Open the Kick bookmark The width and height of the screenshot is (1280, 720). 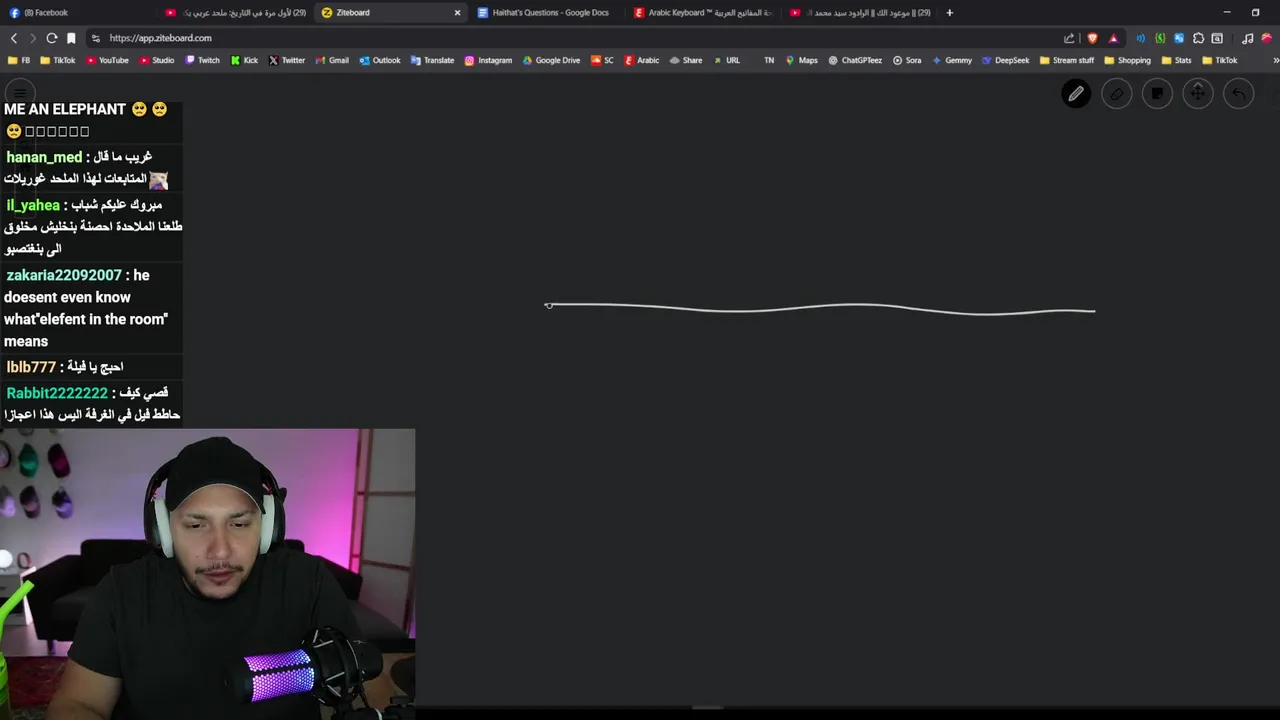244,60
